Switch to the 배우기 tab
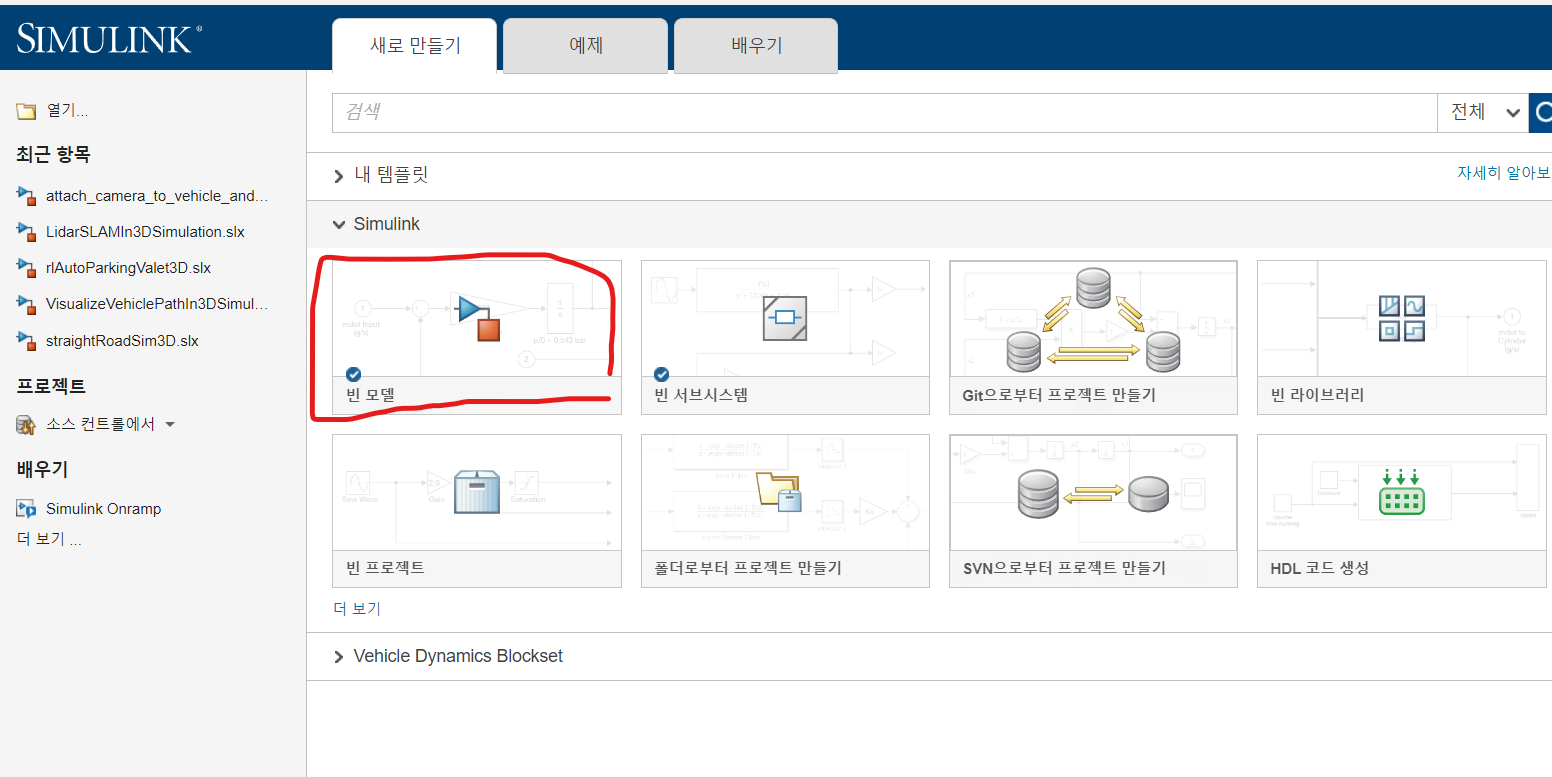 pos(756,46)
